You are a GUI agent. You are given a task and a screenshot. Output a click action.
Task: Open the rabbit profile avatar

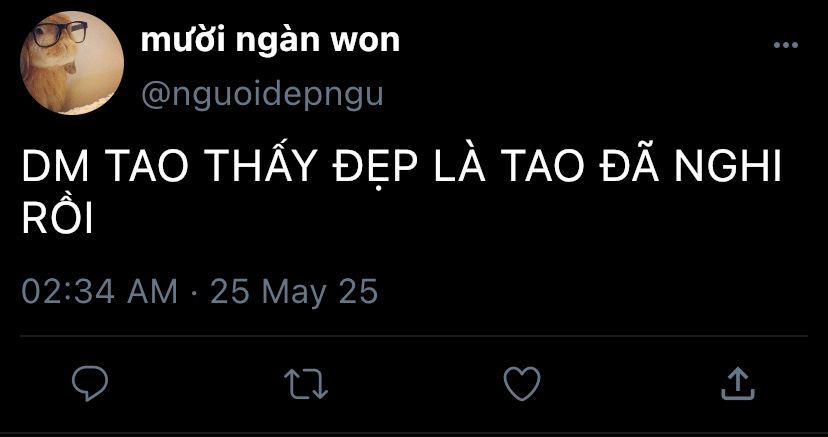[x=72, y=63]
